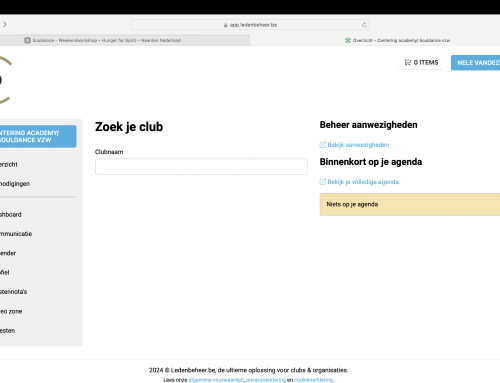
Task: Click the shopping cart icon
Action: pos(407,62)
